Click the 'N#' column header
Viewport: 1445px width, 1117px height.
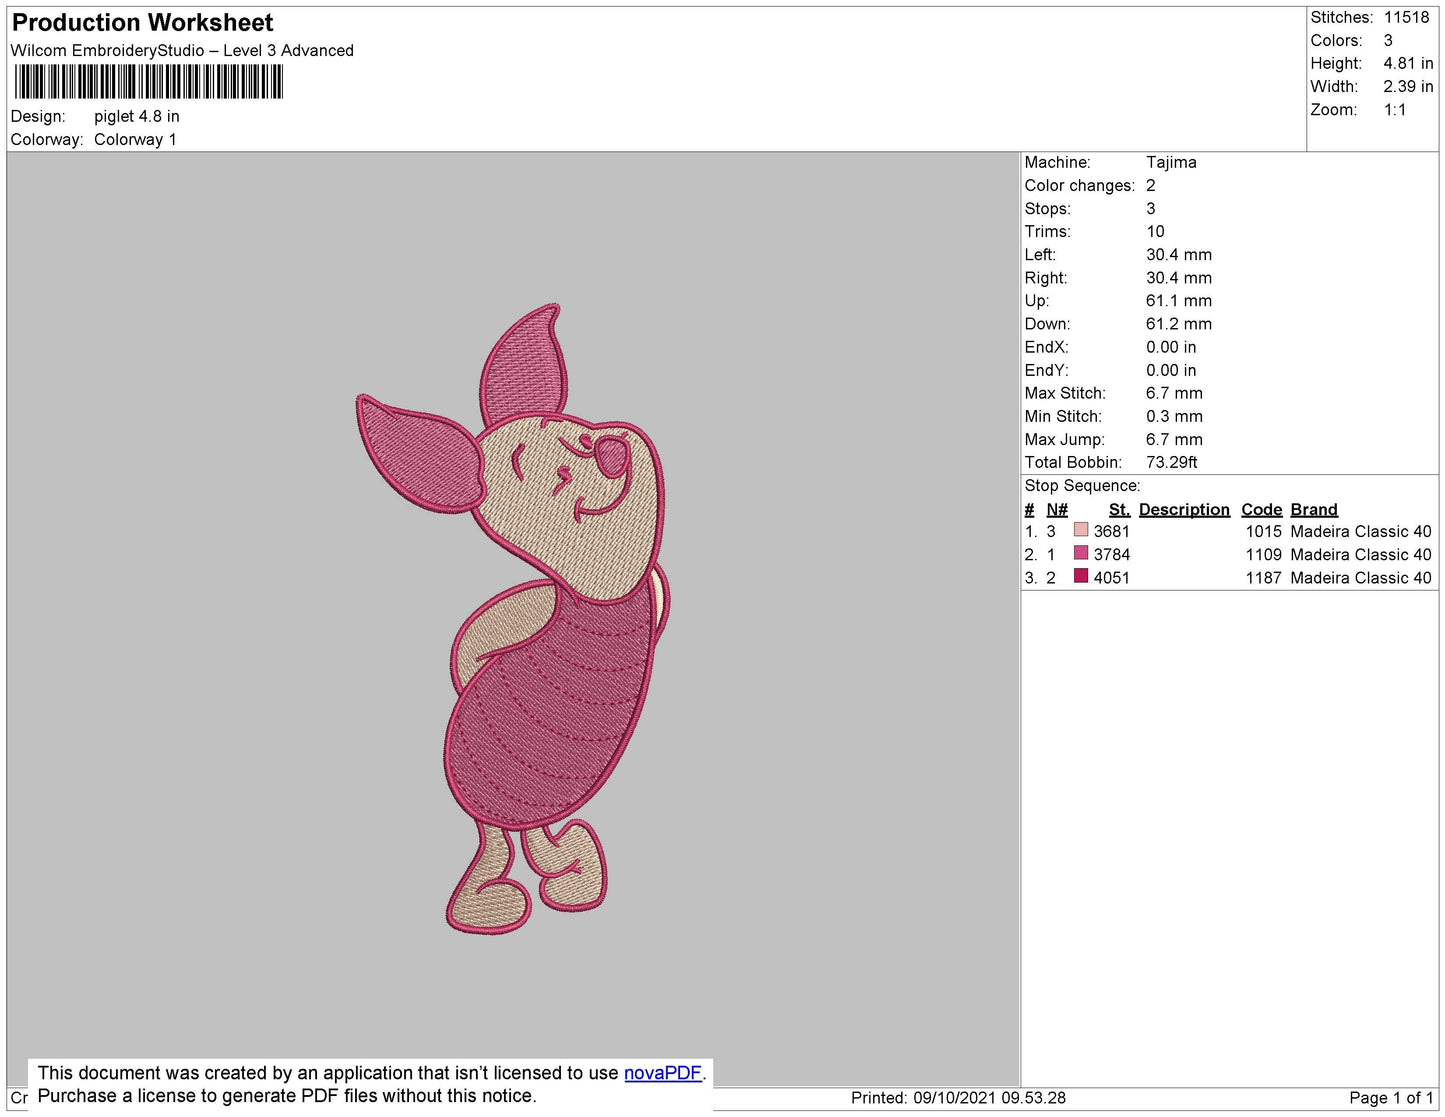tap(1057, 510)
